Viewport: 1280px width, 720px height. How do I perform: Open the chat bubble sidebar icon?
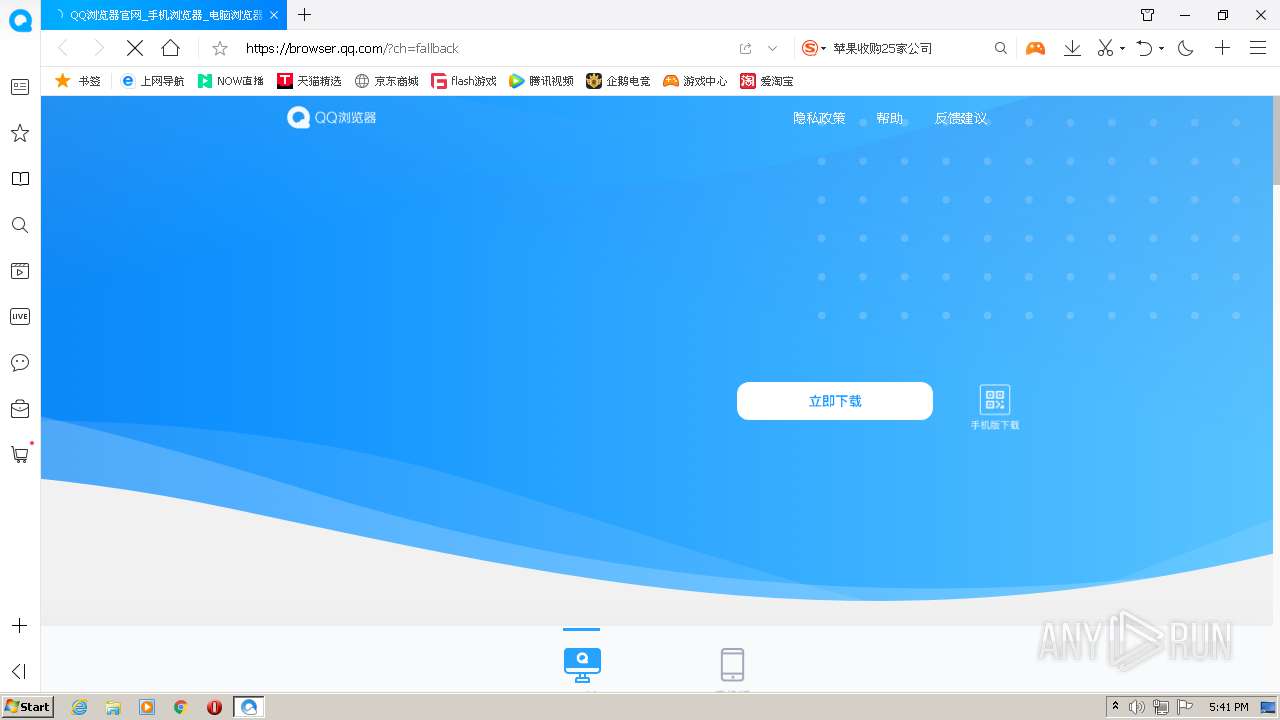pyautogui.click(x=20, y=363)
